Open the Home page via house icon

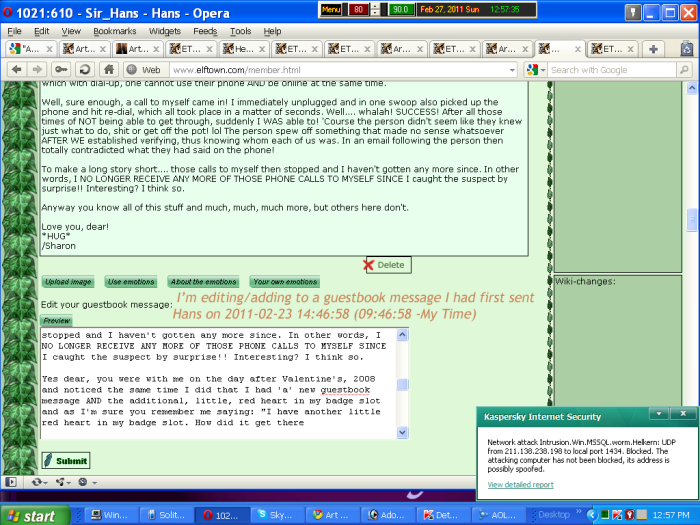(108, 70)
